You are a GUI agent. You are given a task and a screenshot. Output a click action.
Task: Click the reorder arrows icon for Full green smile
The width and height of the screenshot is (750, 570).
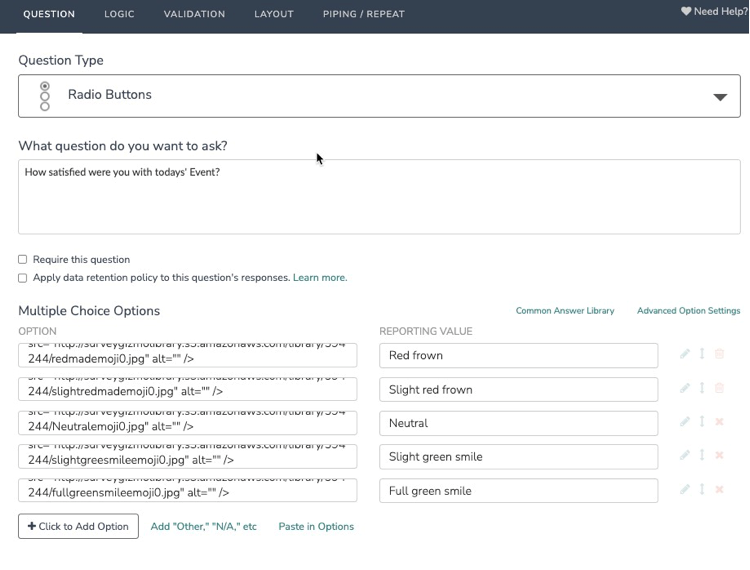(x=702, y=490)
